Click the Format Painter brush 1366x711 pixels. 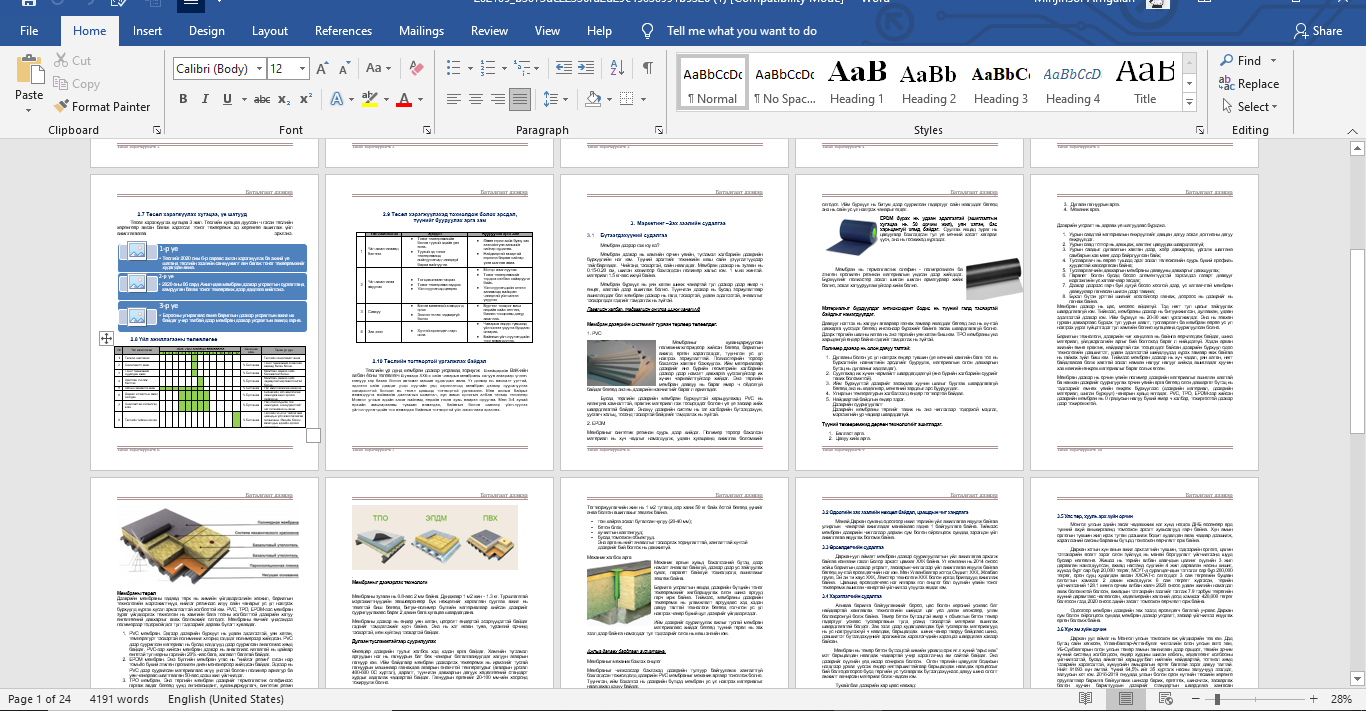pos(62,106)
